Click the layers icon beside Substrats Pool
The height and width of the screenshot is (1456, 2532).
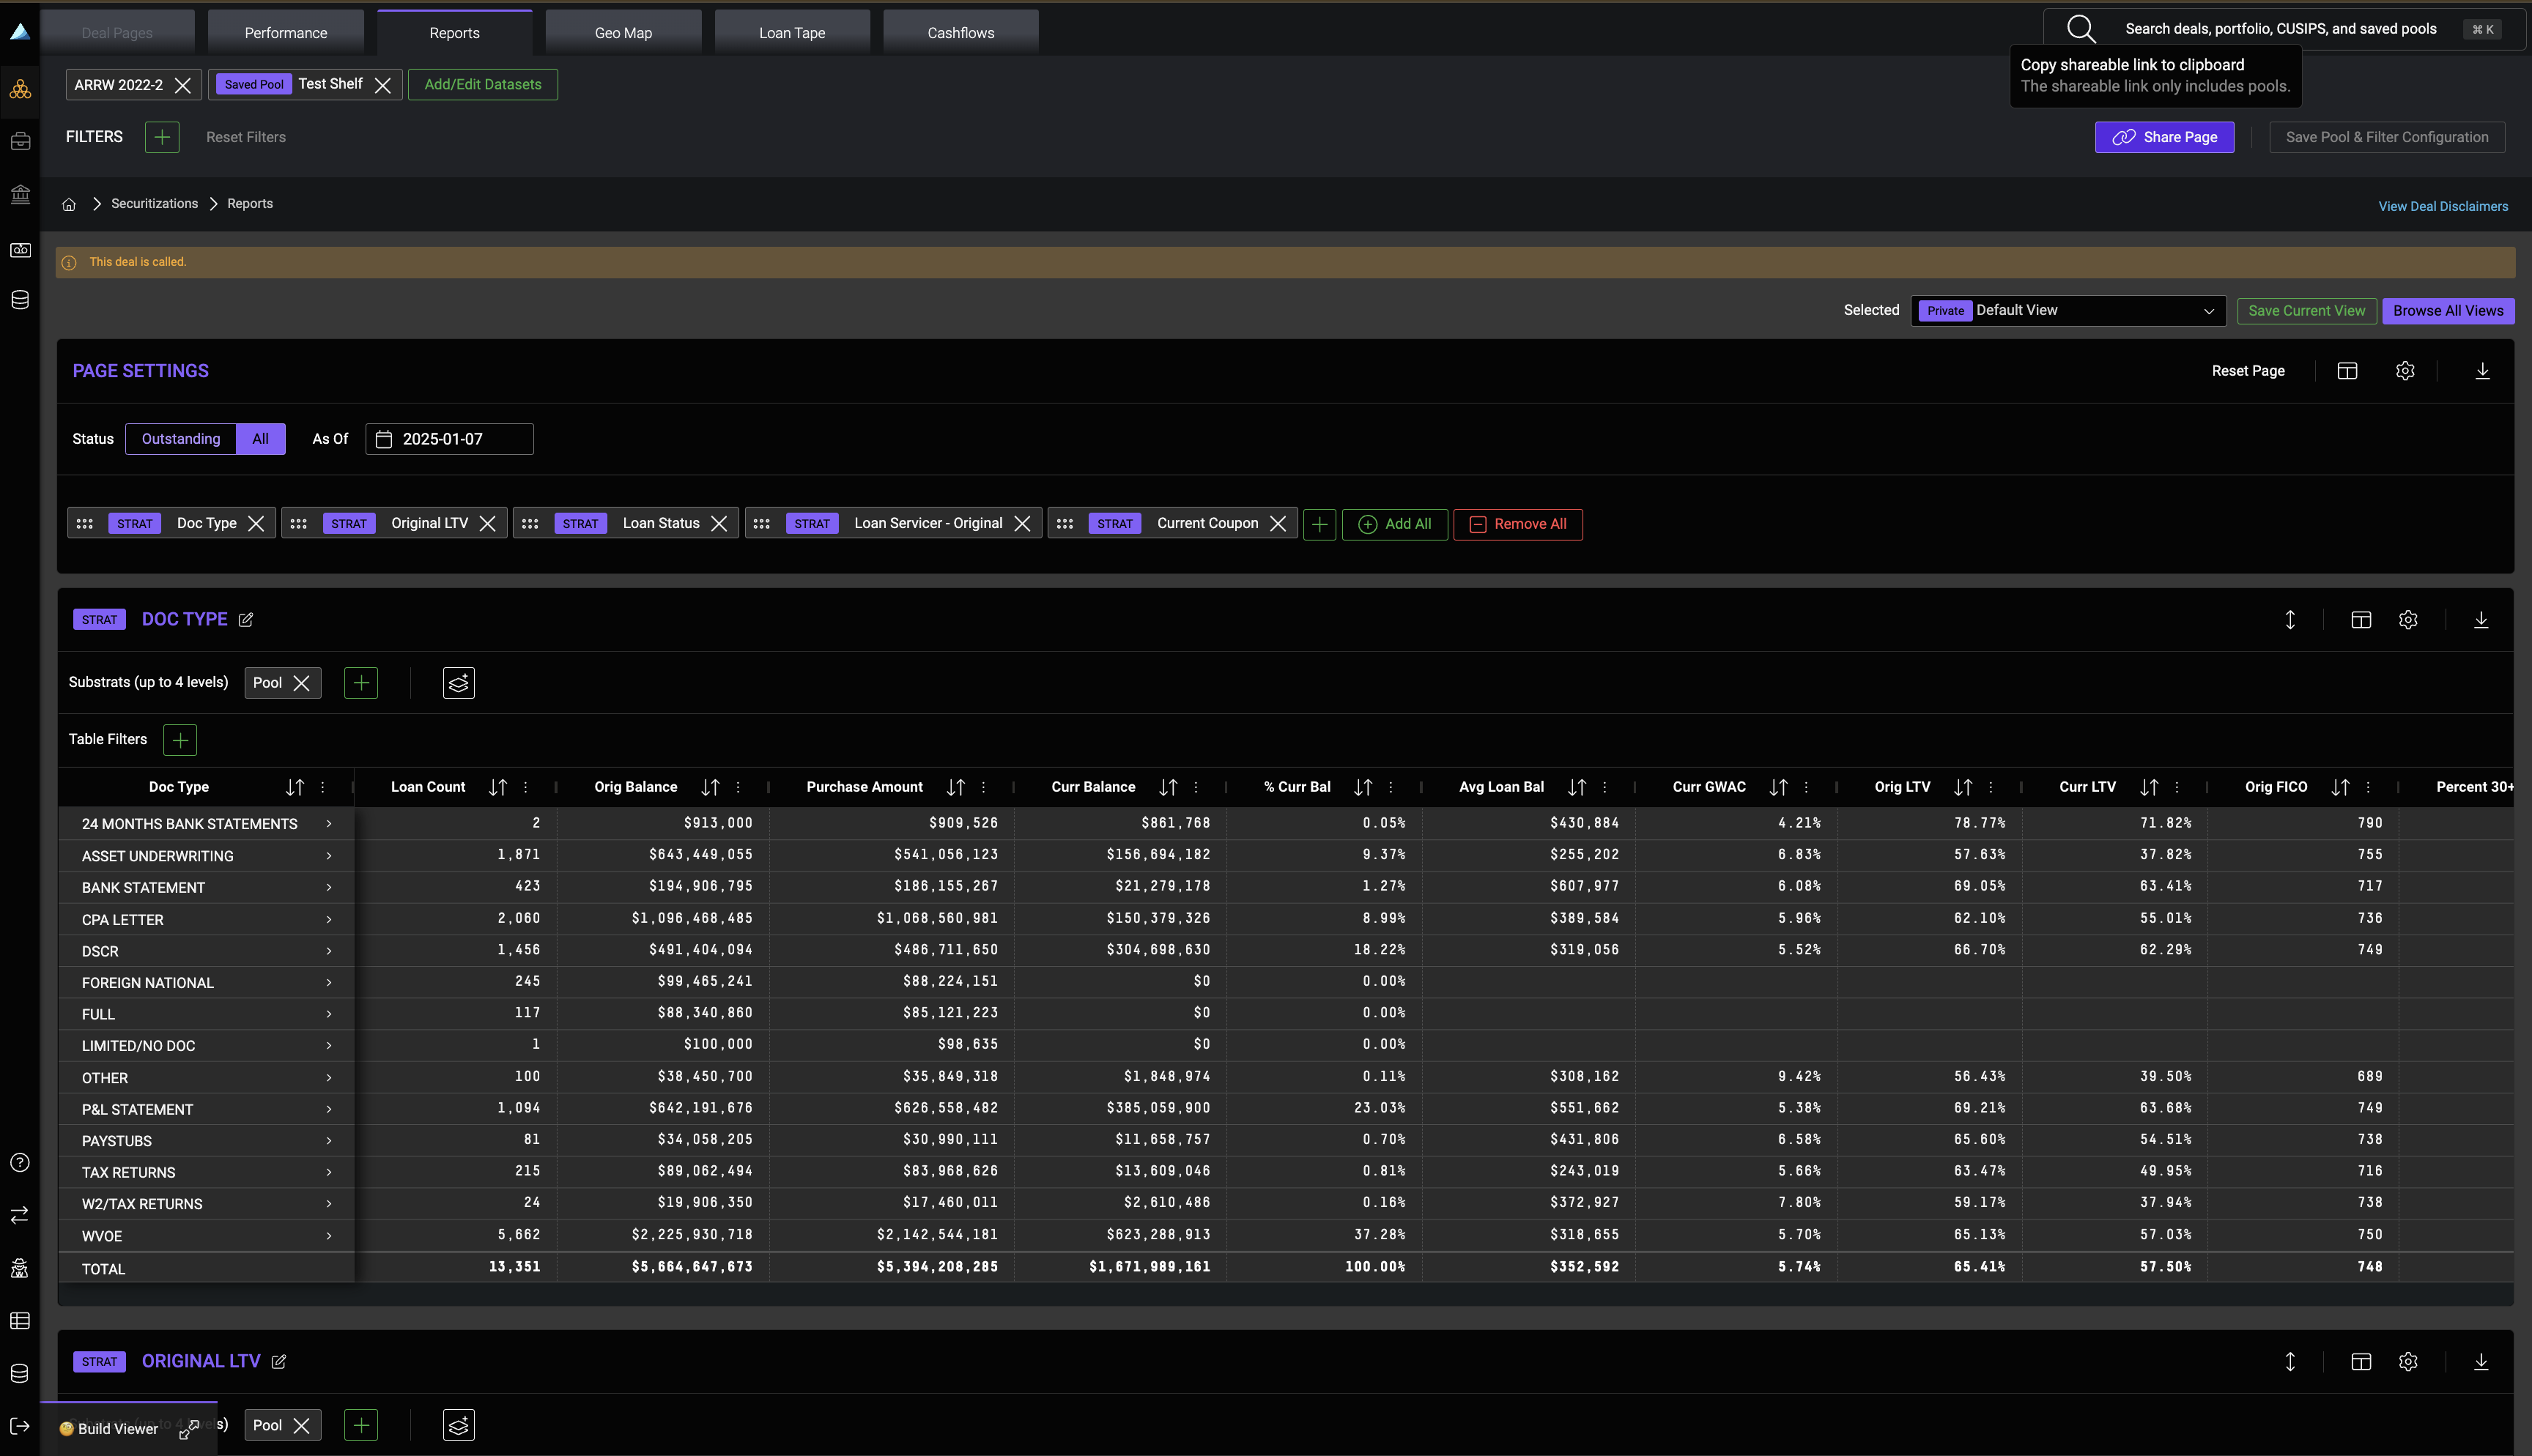tap(458, 683)
